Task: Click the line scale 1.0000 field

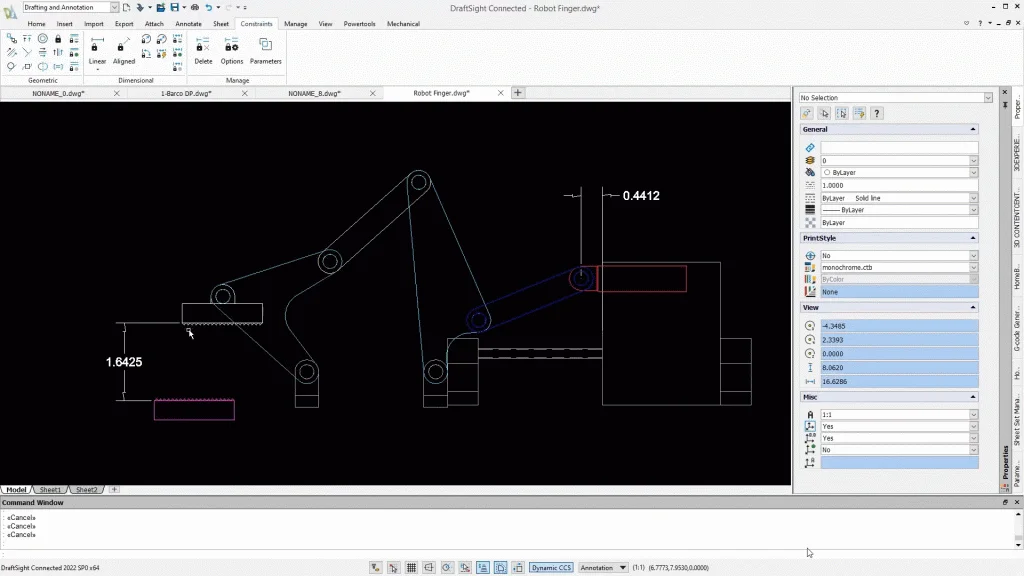Action: (898, 185)
